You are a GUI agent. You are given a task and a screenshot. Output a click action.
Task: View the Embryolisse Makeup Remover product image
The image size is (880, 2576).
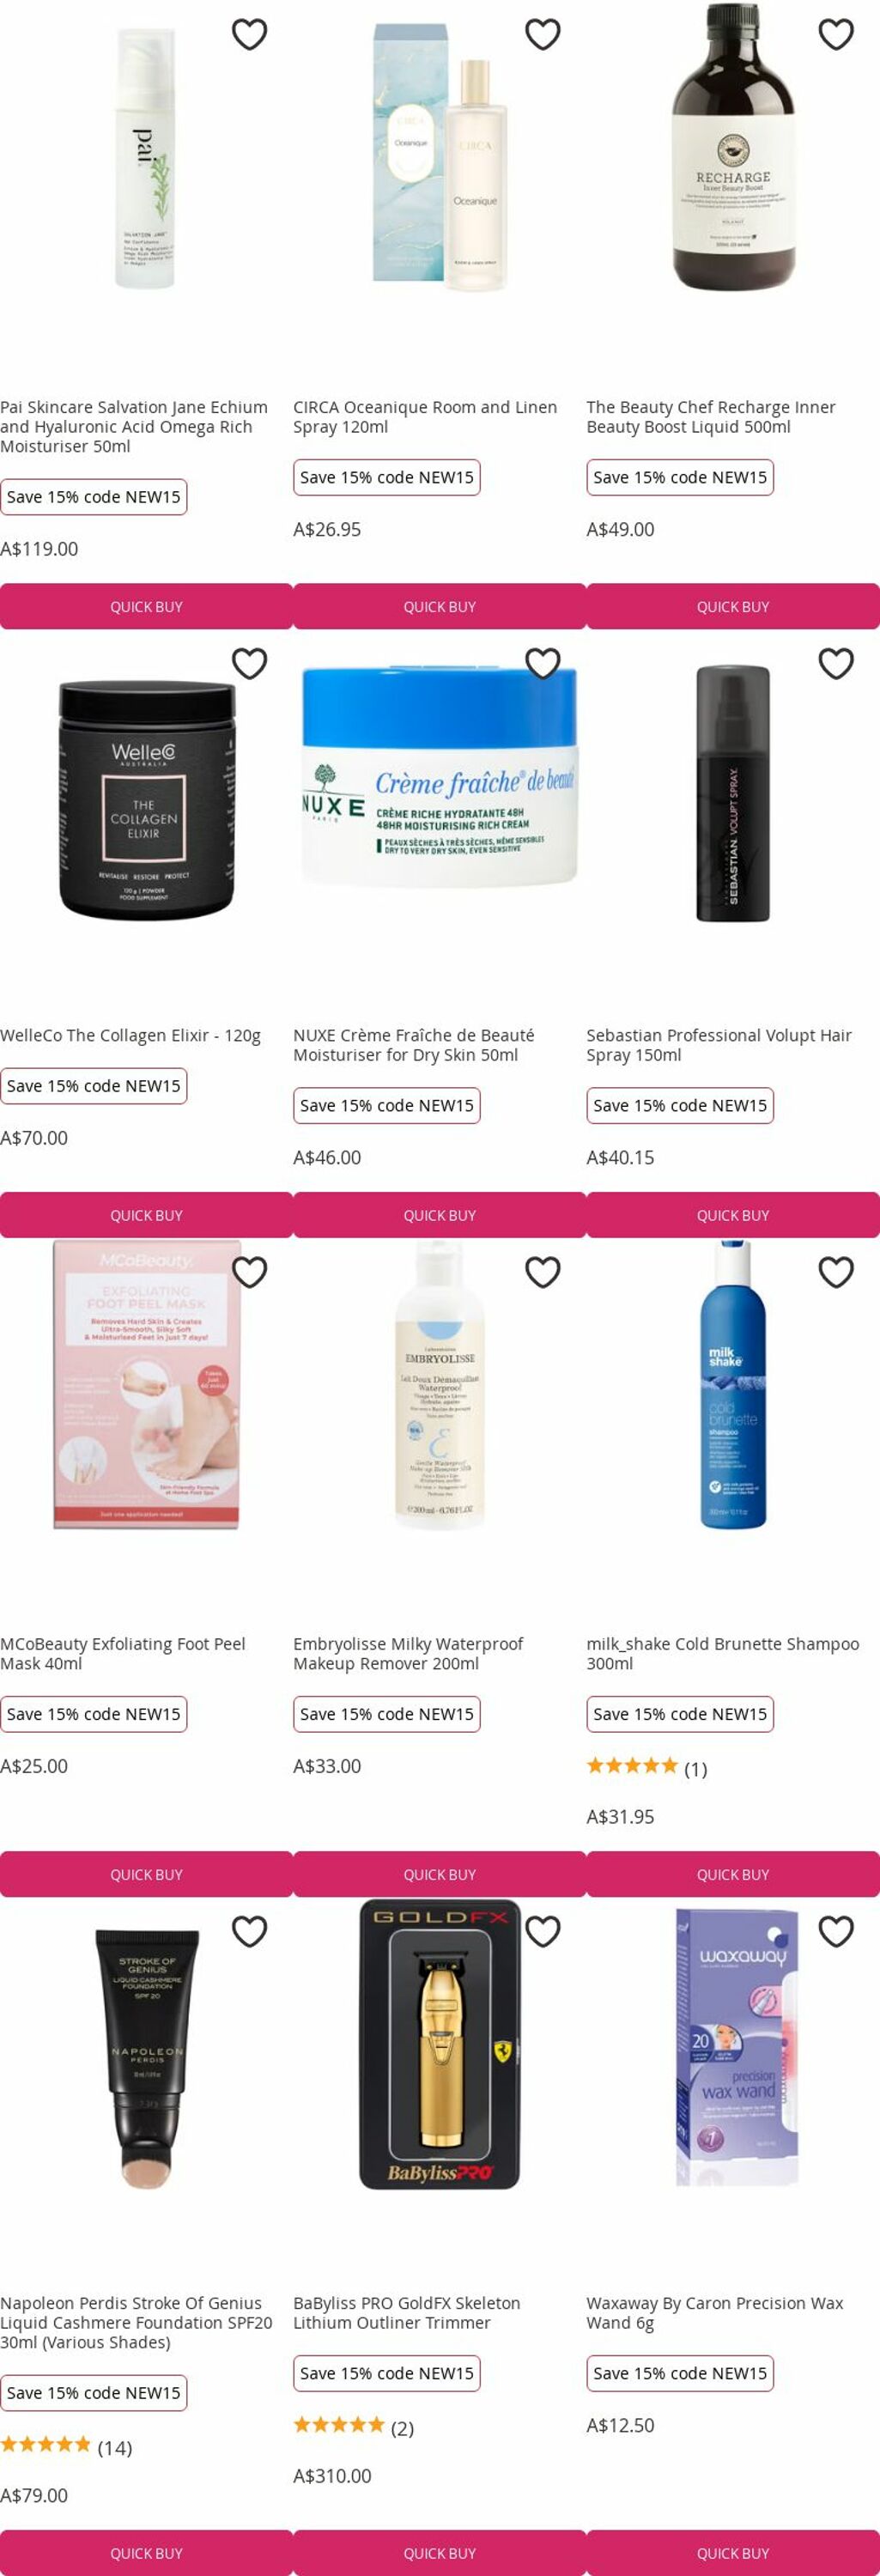[x=440, y=1385]
